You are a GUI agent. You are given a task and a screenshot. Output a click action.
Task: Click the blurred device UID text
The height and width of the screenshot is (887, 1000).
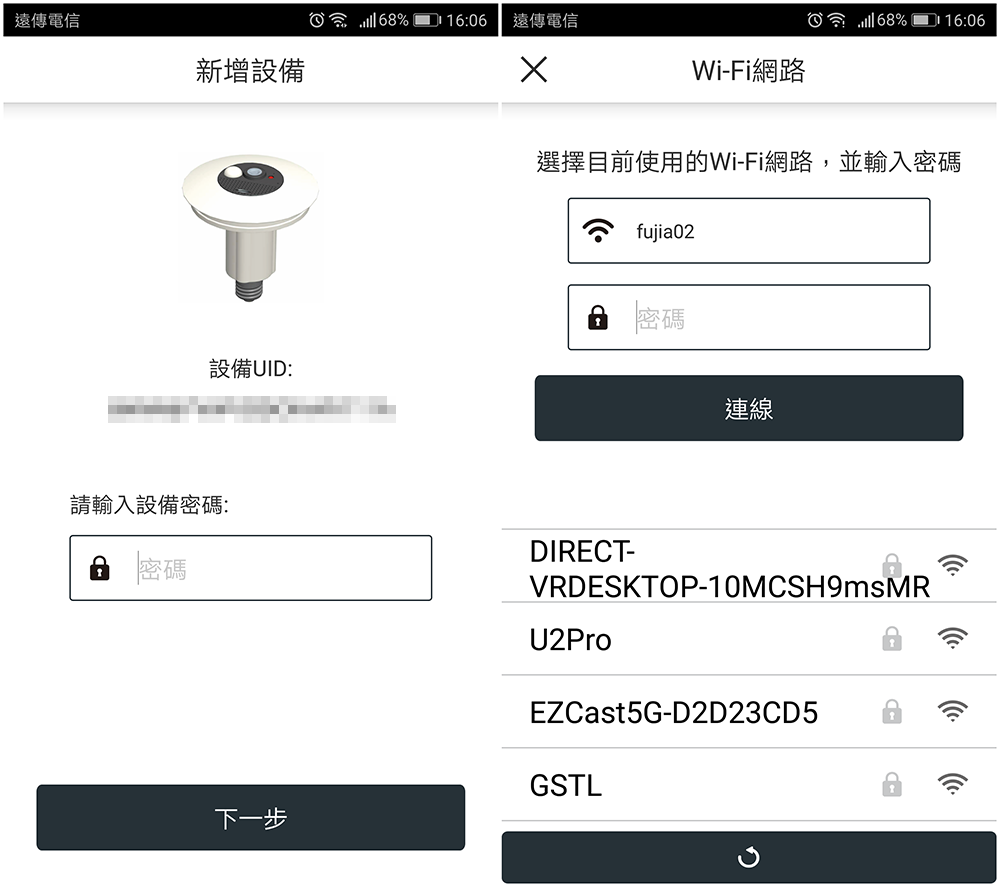(251, 409)
